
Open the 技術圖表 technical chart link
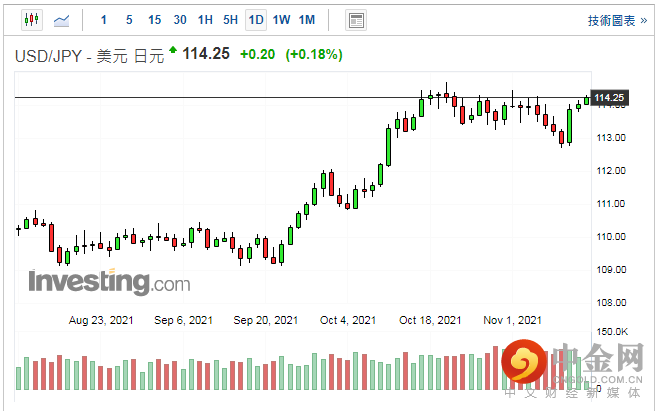(614, 20)
